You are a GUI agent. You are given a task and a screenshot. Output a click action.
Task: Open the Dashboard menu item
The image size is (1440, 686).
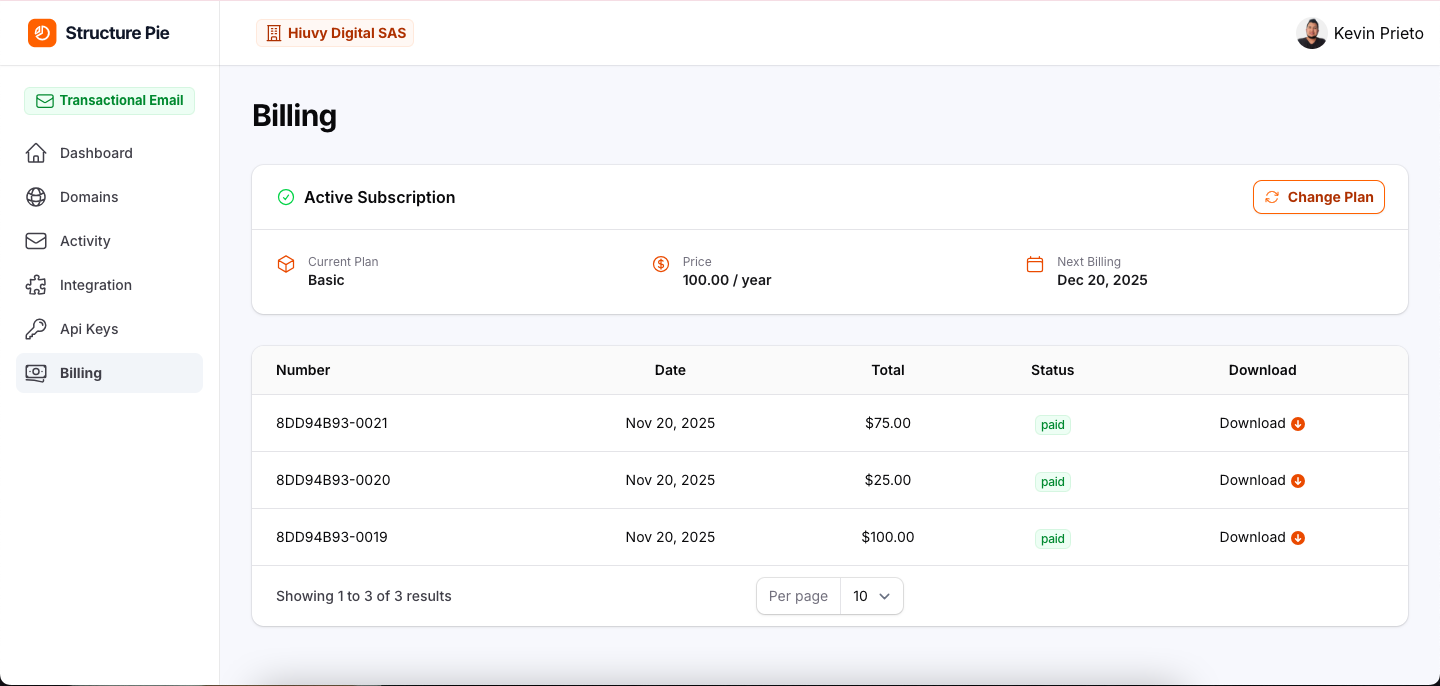click(x=109, y=153)
